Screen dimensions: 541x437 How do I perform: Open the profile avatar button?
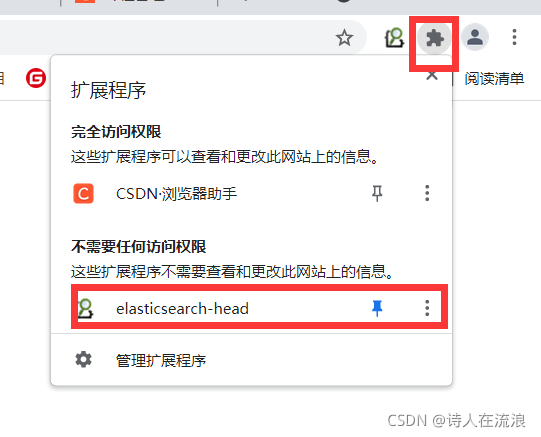(x=475, y=37)
